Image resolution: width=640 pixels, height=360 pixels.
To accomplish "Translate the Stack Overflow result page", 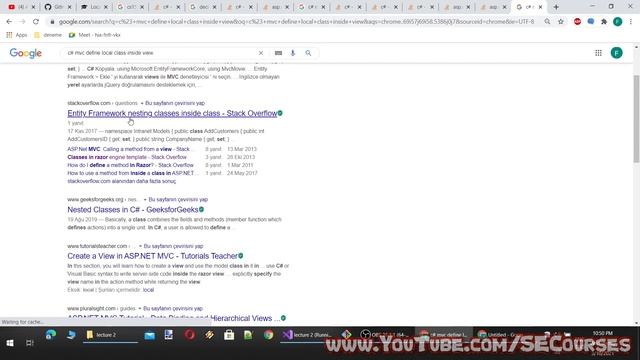I will tap(175, 103).
